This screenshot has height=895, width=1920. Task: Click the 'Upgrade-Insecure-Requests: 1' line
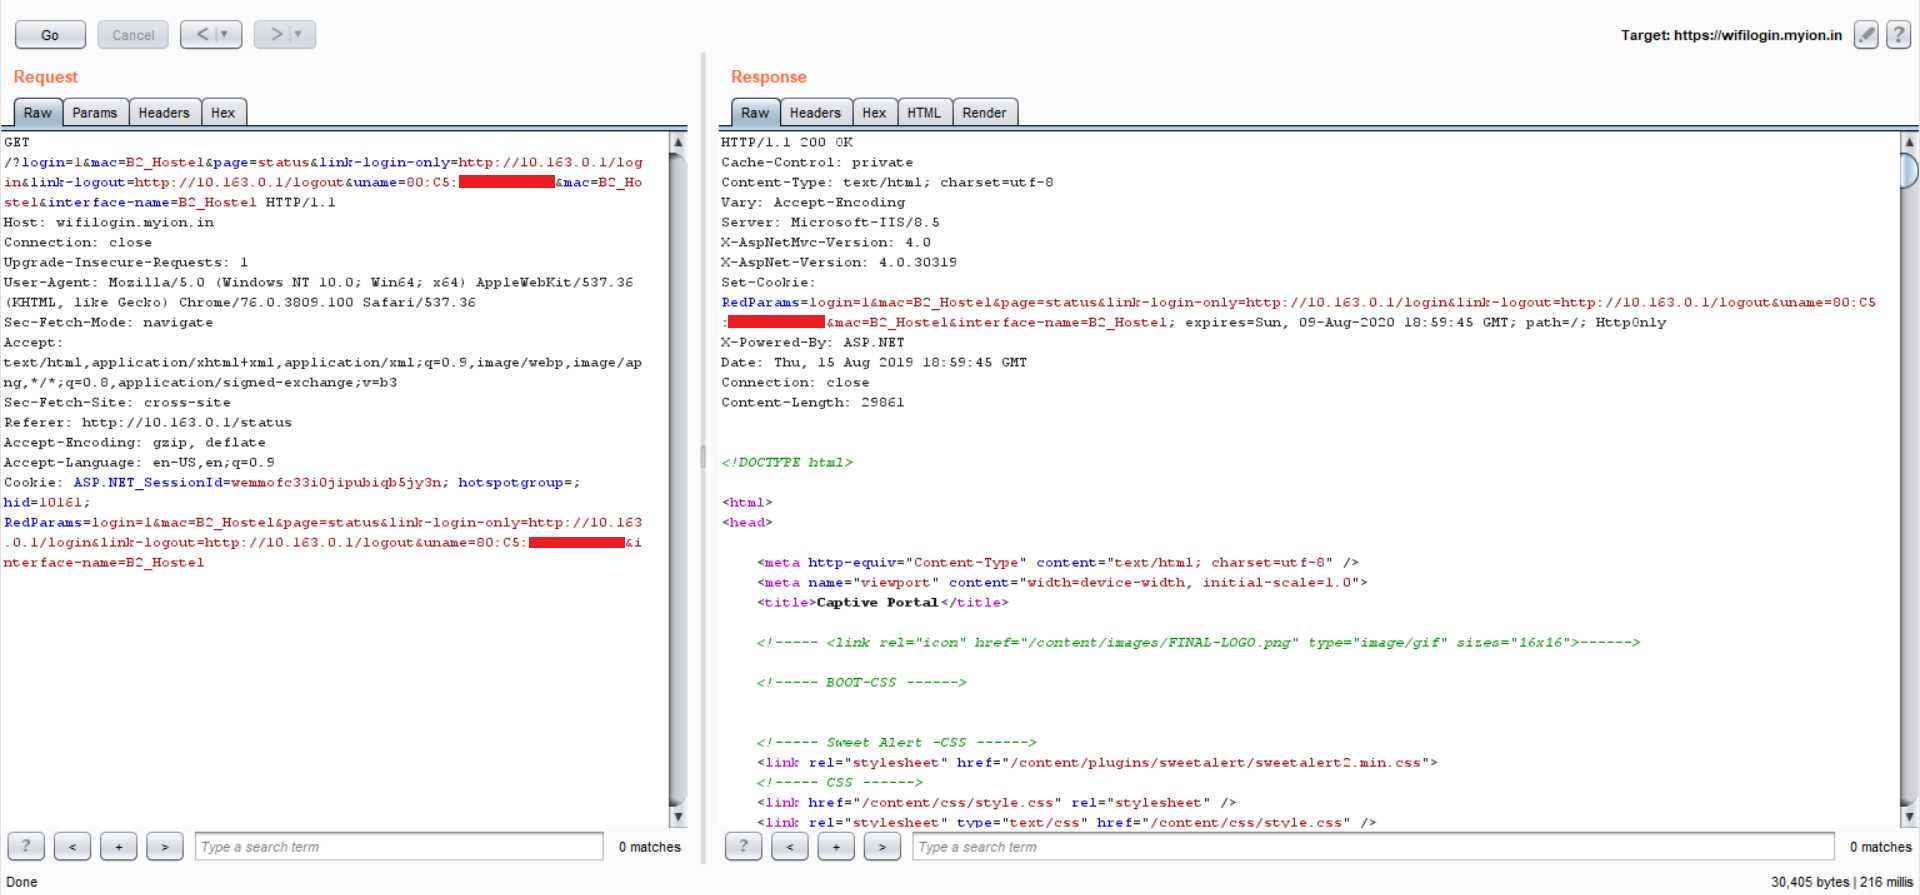[126, 262]
